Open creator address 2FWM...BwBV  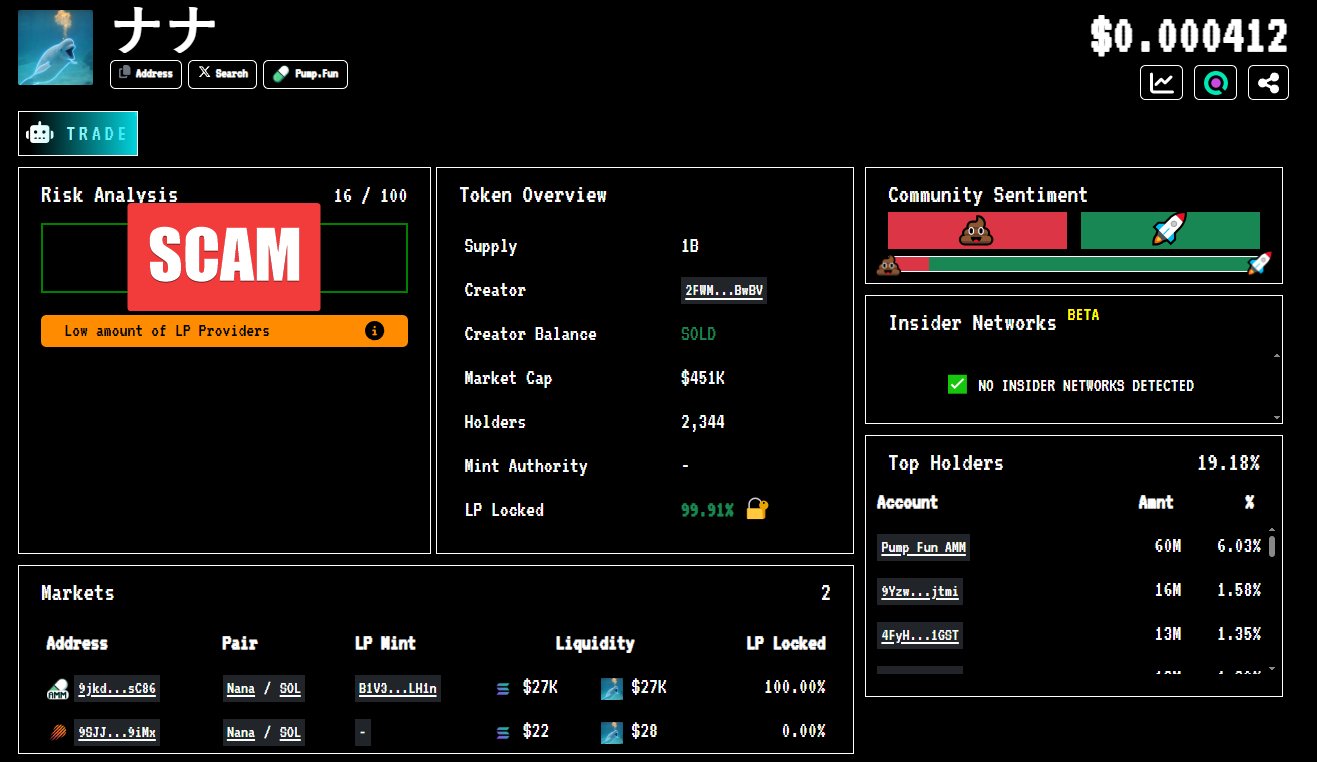click(x=724, y=291)
